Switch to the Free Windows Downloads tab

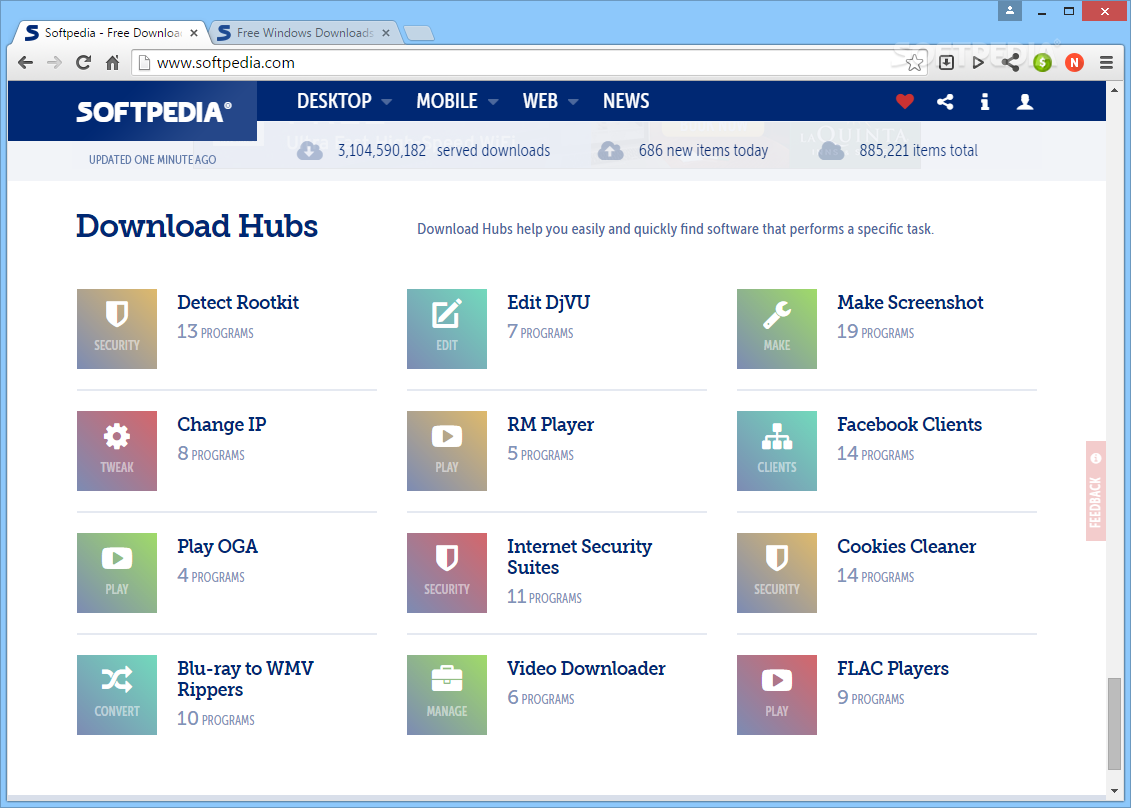click(x=304, y=32)
